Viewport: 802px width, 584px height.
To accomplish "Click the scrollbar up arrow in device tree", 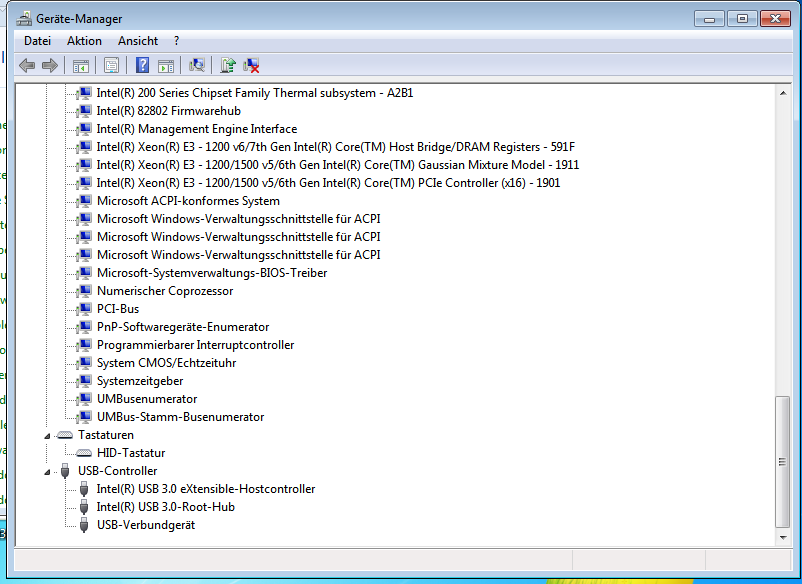I will pos(783,93).
